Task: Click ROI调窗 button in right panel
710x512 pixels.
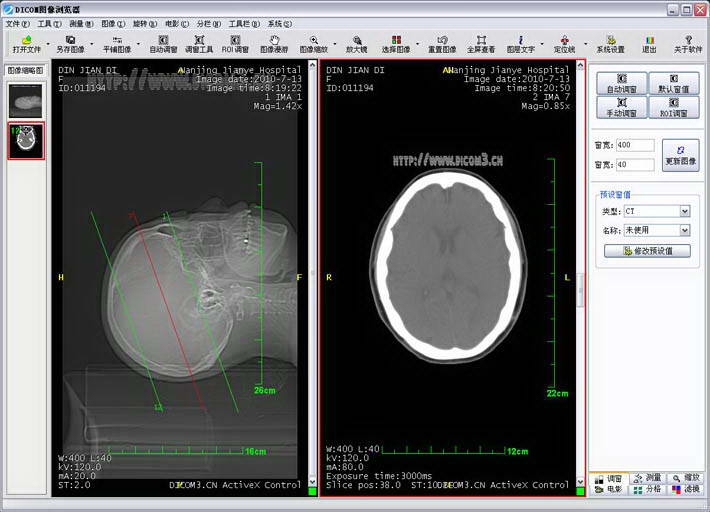Action: pos(674,107)
